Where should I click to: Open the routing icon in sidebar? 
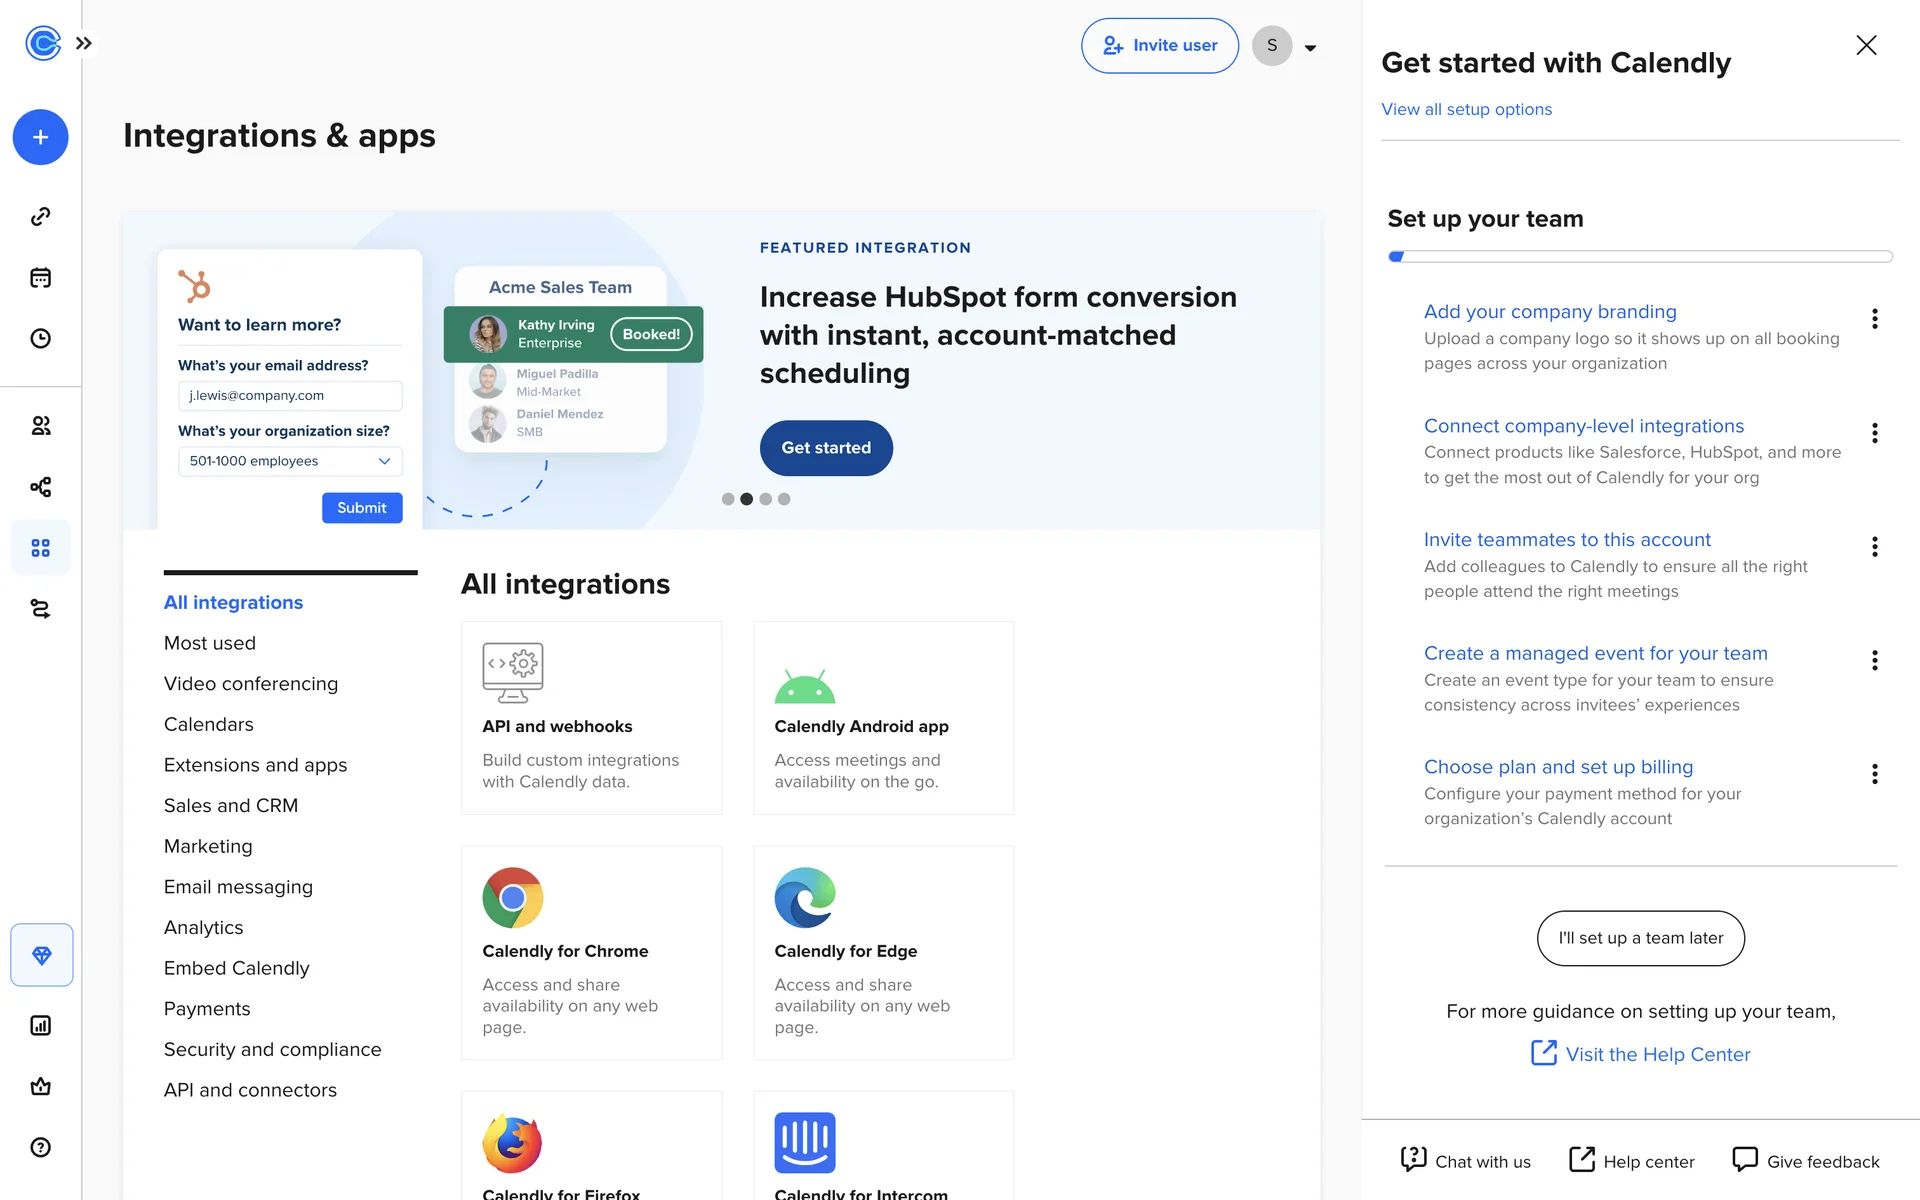click(40, 608)
